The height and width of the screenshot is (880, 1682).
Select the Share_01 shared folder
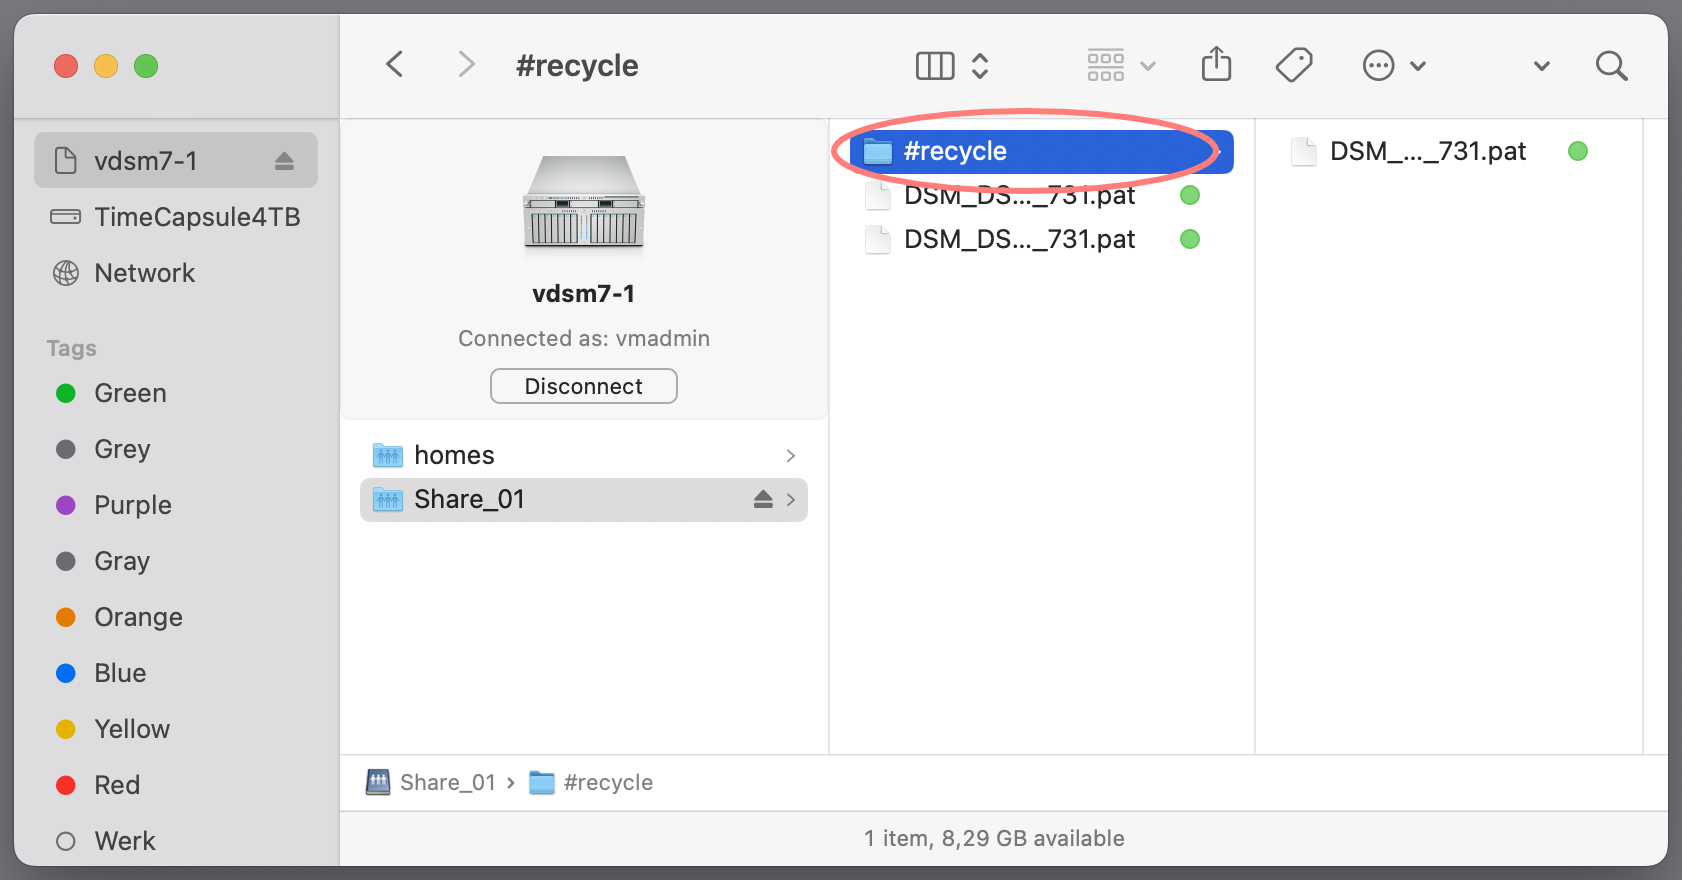(x=584, y=499)
